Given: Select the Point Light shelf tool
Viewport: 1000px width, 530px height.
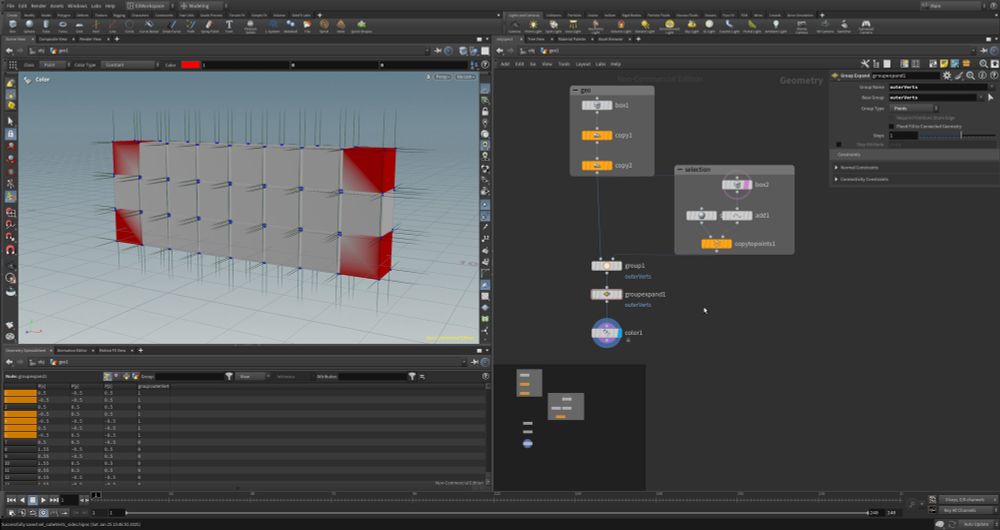Looking at the screenshot, I should pyautogui.click(x=533, y=26).
